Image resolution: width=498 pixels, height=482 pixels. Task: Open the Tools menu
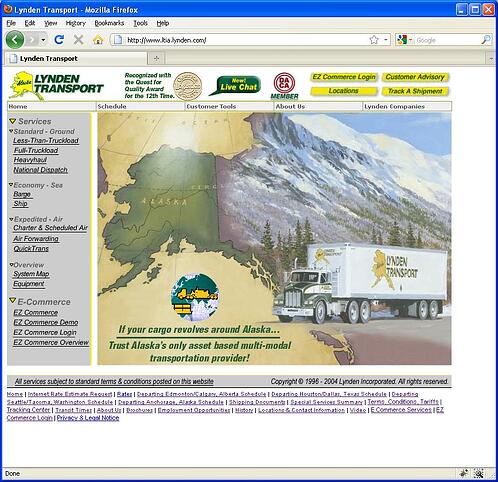pos(140,23)
